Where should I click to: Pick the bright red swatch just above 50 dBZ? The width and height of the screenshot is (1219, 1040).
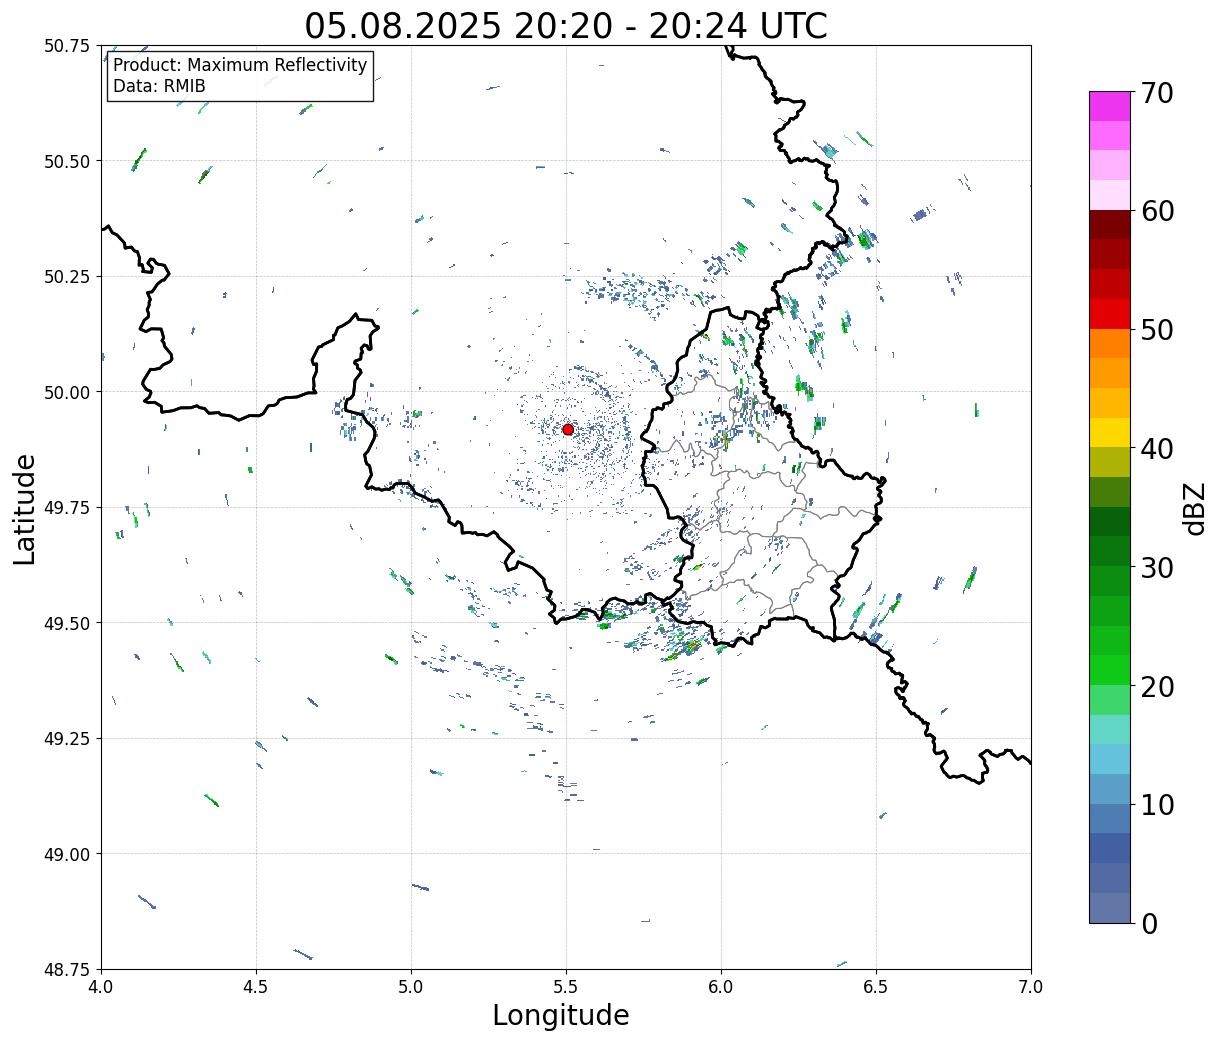tap(1110, 314)
